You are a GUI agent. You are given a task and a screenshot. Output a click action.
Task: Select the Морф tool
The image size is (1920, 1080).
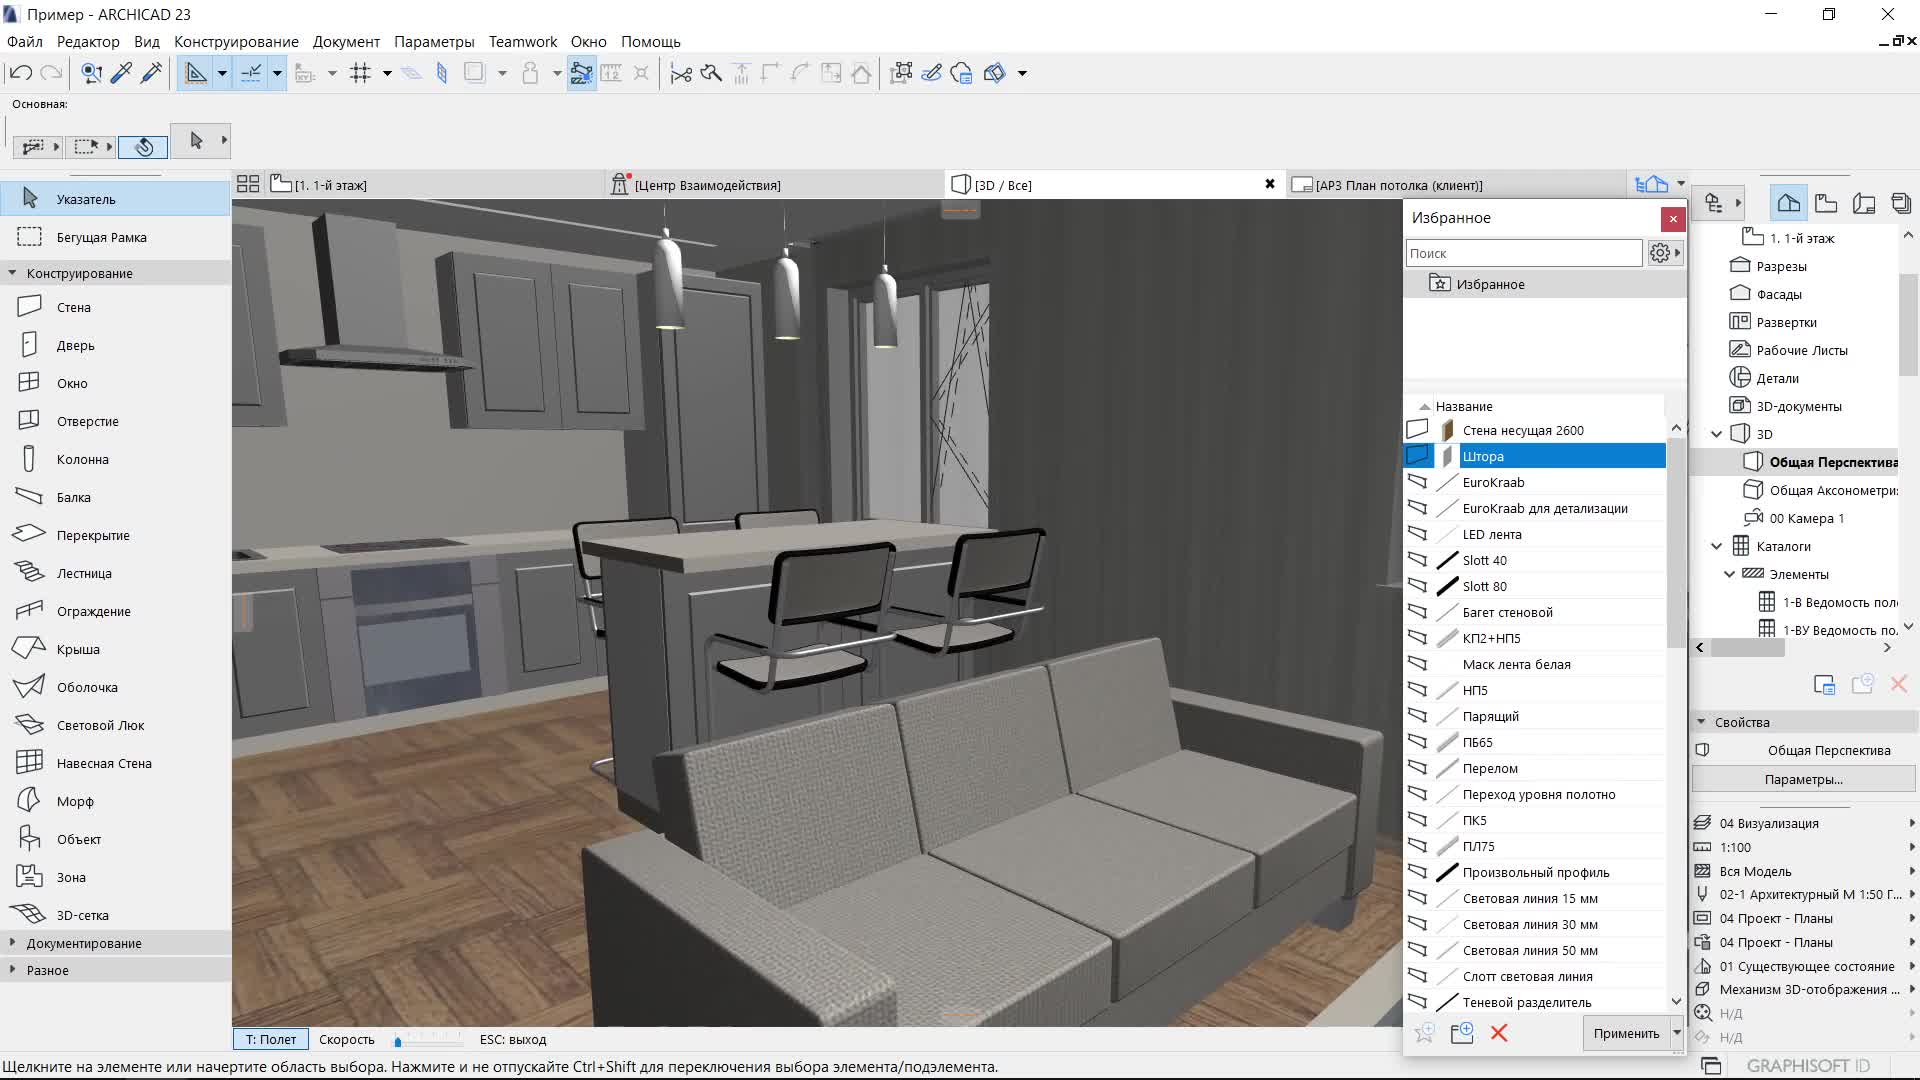coord(74,801)
